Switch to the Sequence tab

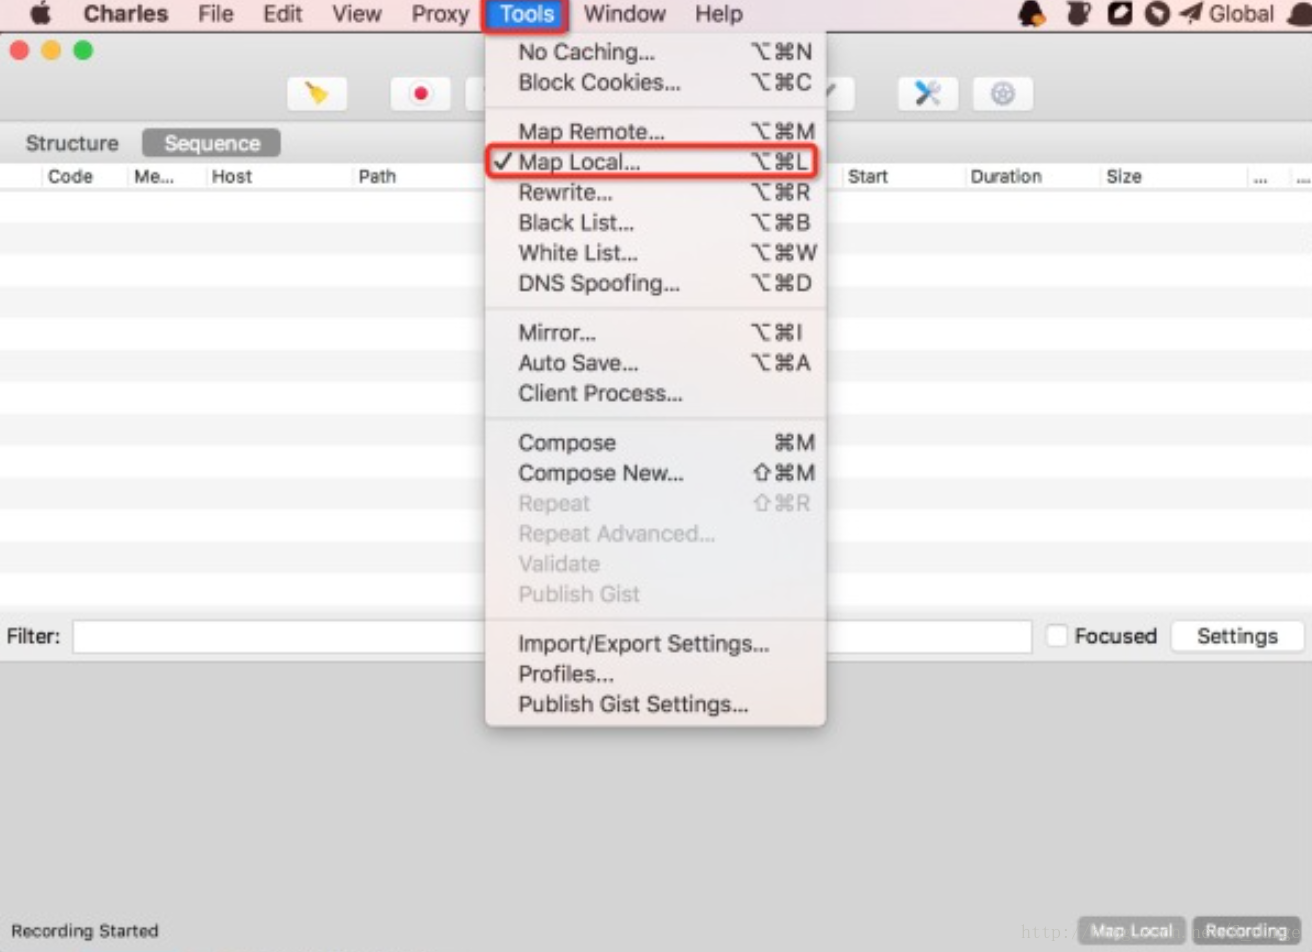coord(212,143)
